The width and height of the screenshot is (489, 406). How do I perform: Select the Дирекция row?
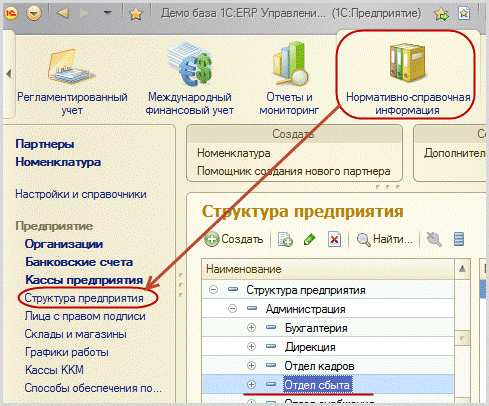pyautogui.click(x=328, y=347)
